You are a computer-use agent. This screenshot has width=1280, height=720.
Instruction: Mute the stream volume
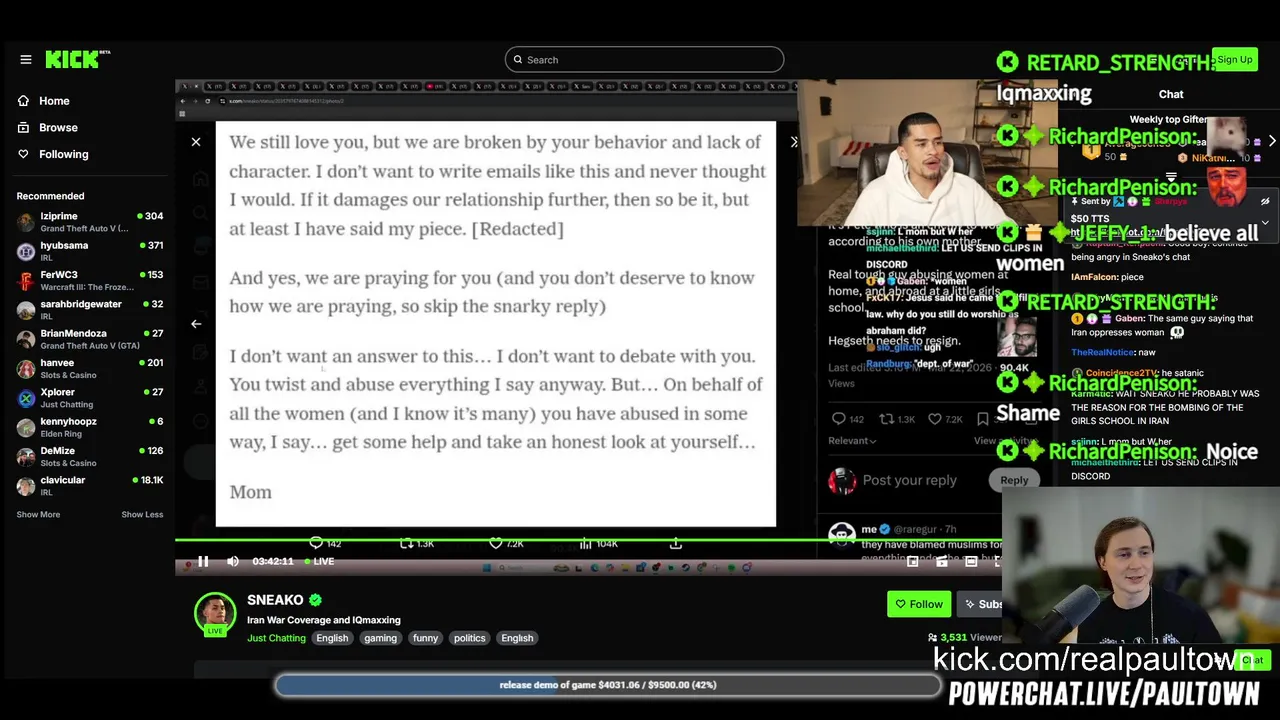233,561
